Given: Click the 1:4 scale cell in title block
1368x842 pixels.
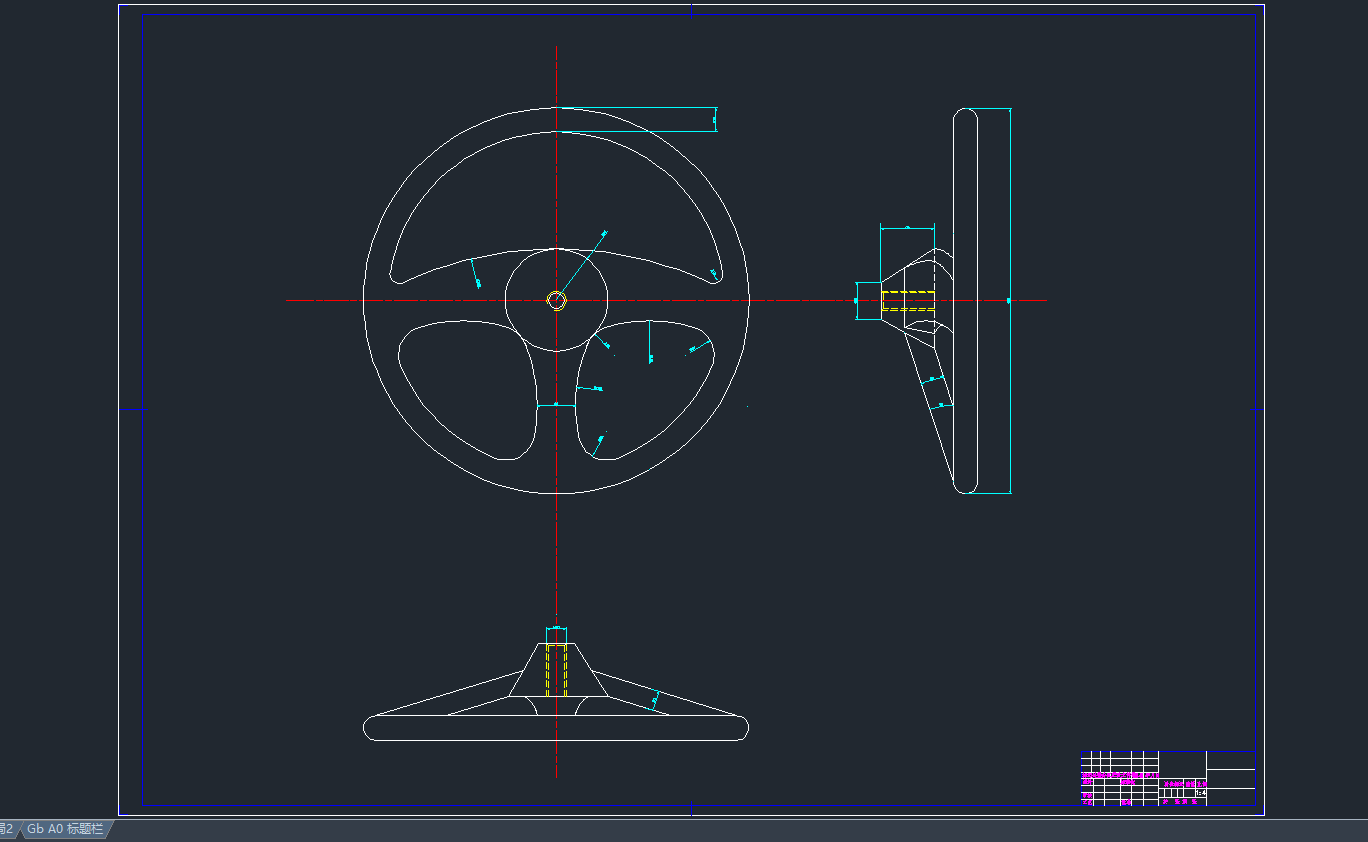Looking at the screenshot, I should pos(1201,793).
